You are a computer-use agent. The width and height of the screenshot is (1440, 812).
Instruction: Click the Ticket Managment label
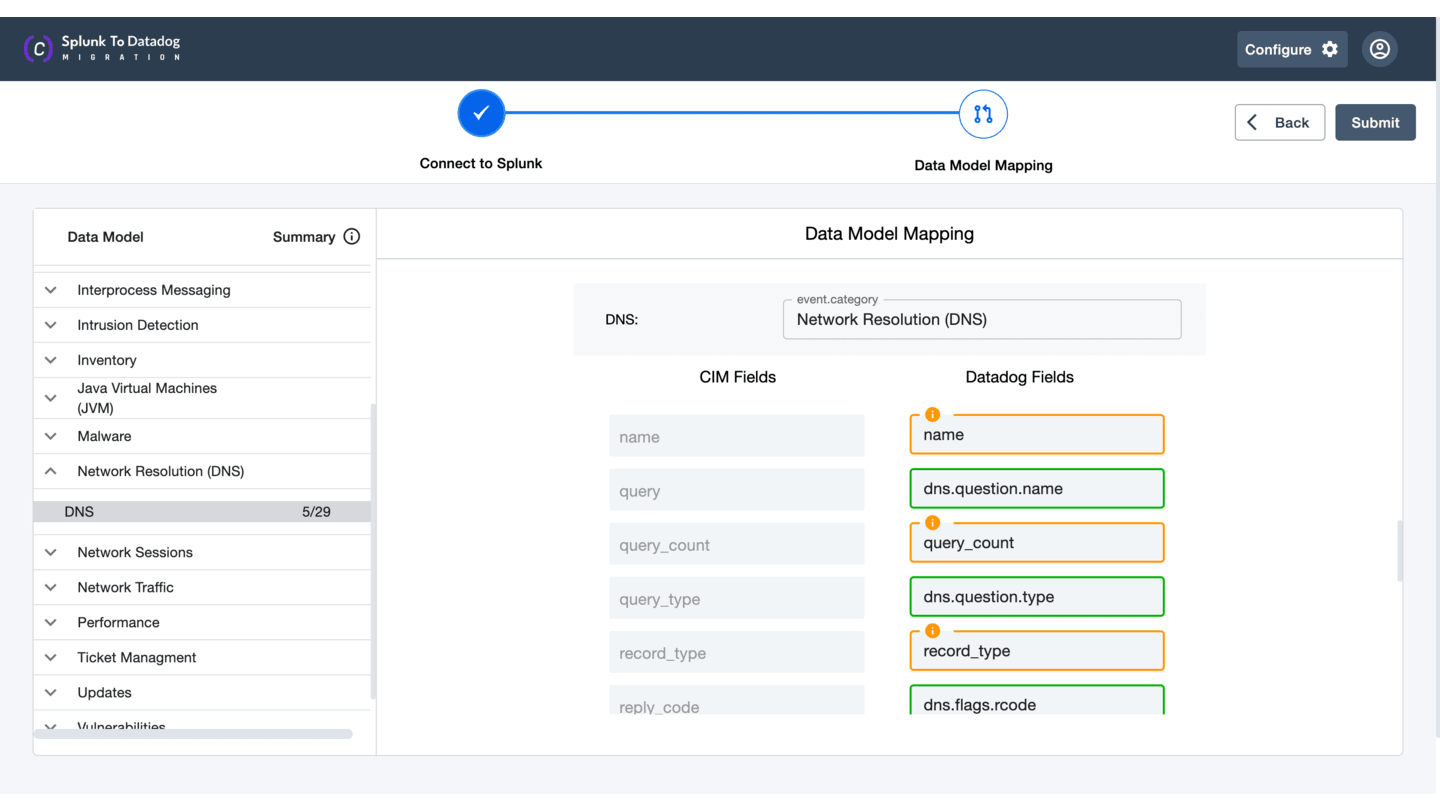pos(137,657)
